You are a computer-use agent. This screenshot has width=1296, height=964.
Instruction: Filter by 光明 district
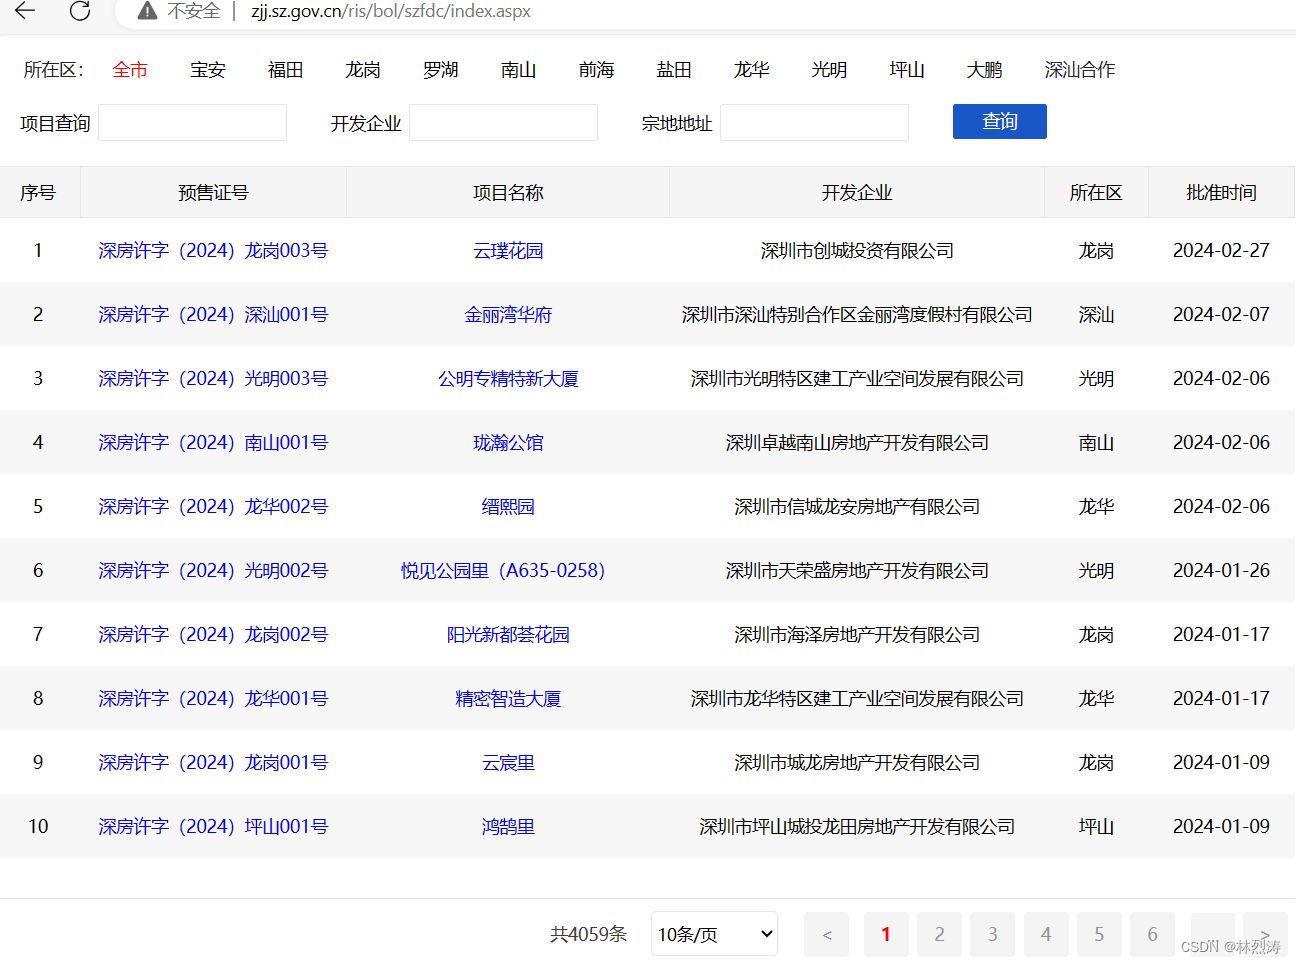[830, 70]
